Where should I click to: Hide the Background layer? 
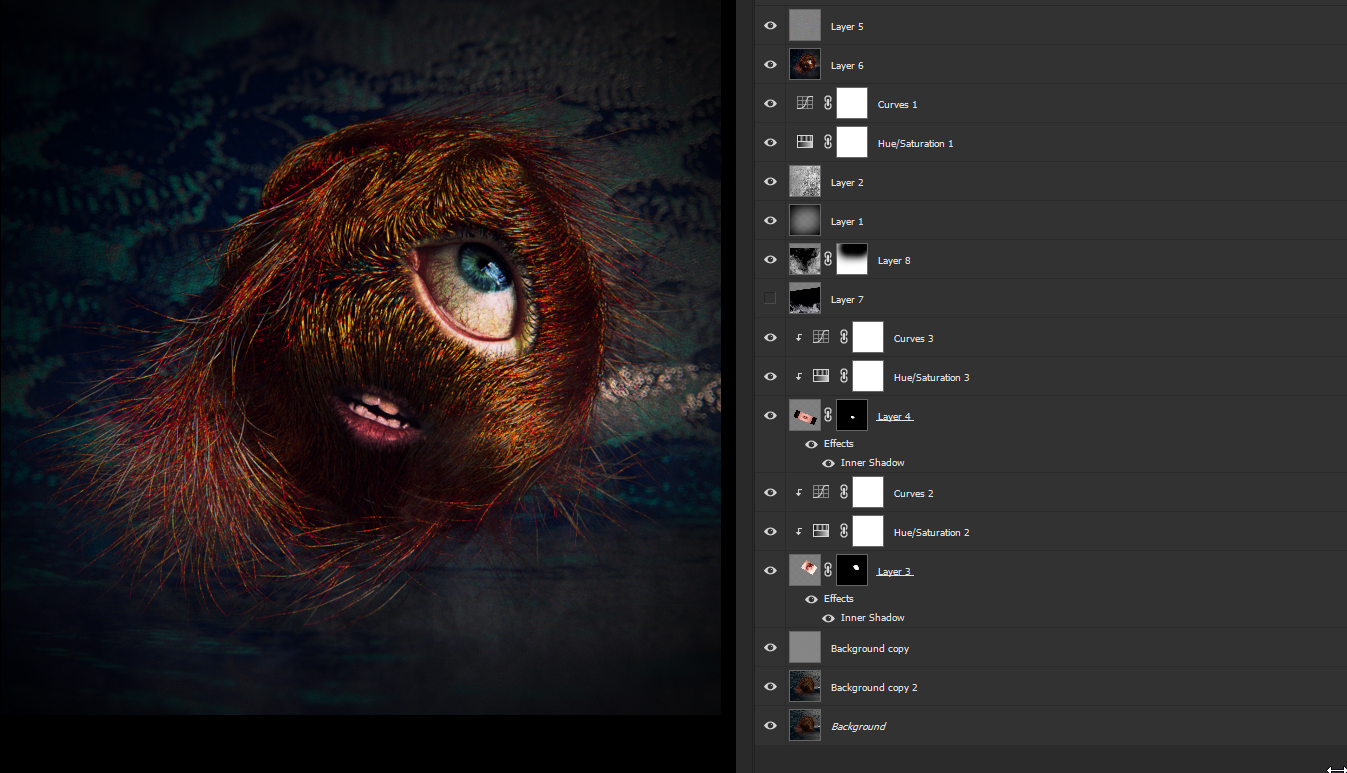click(770, 725)
